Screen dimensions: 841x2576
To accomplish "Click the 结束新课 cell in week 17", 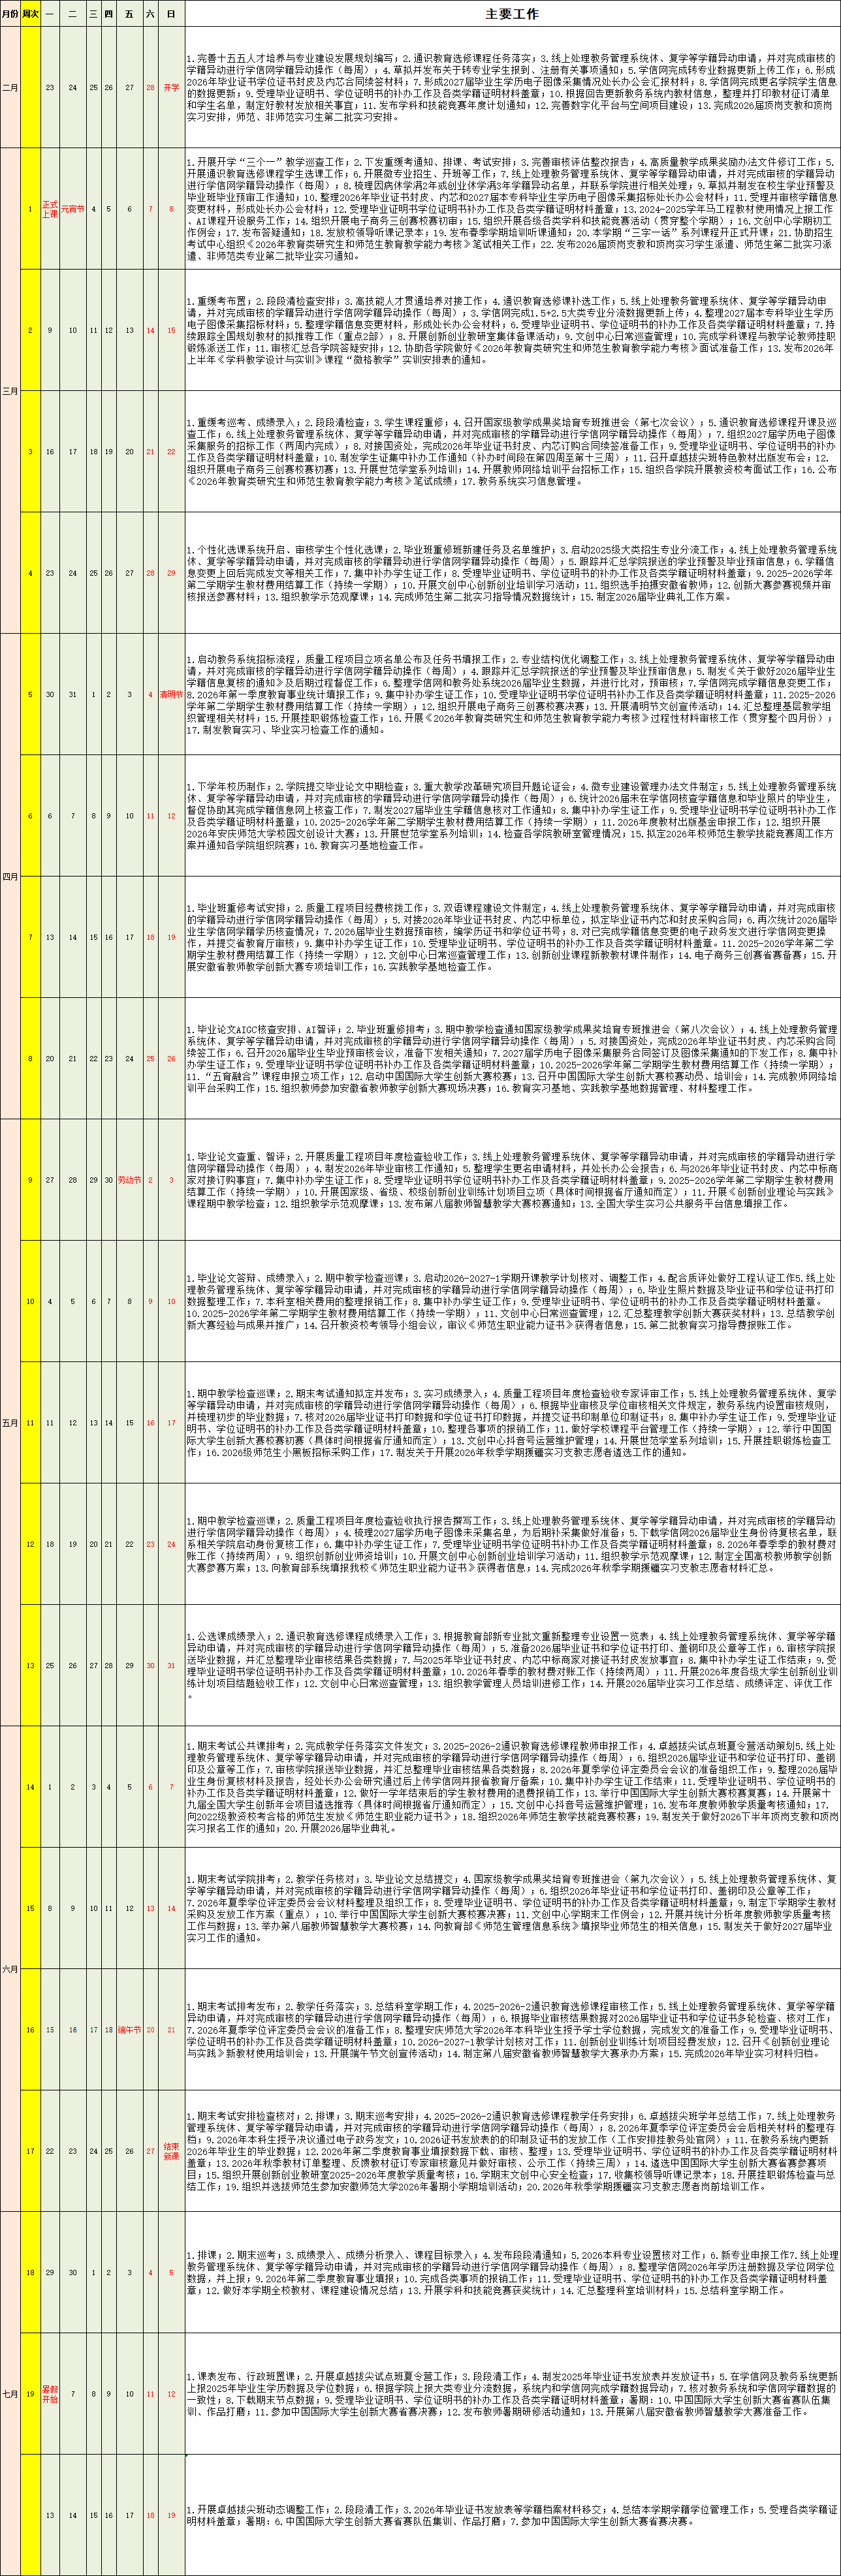I will pos(171,2151).
